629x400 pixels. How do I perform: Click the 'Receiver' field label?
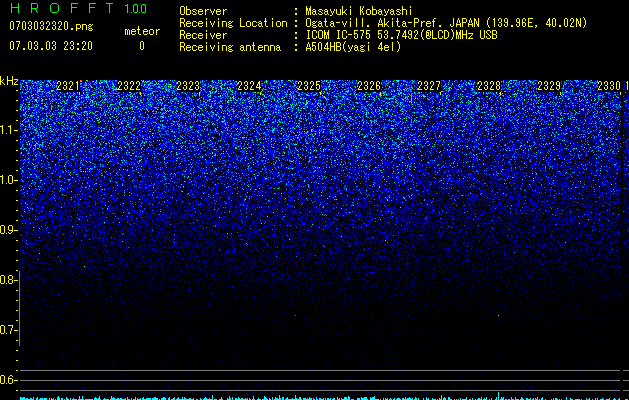click(x=203, y=35)
